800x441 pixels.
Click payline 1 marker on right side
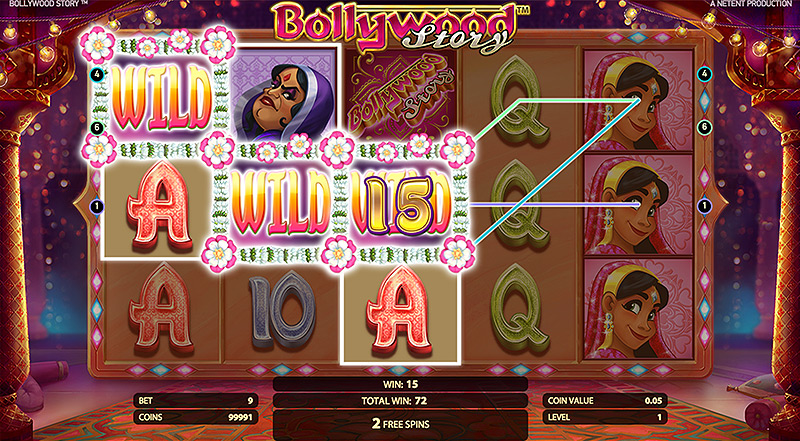pyautogui.click(x=704, y=206)
